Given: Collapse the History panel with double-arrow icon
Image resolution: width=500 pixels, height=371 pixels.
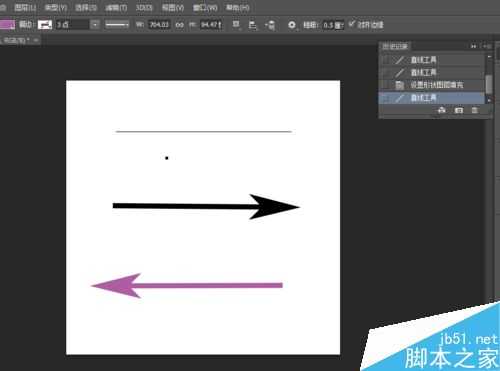Looking at the screenshot, I should pyautogui.click(x=474, y=46).
